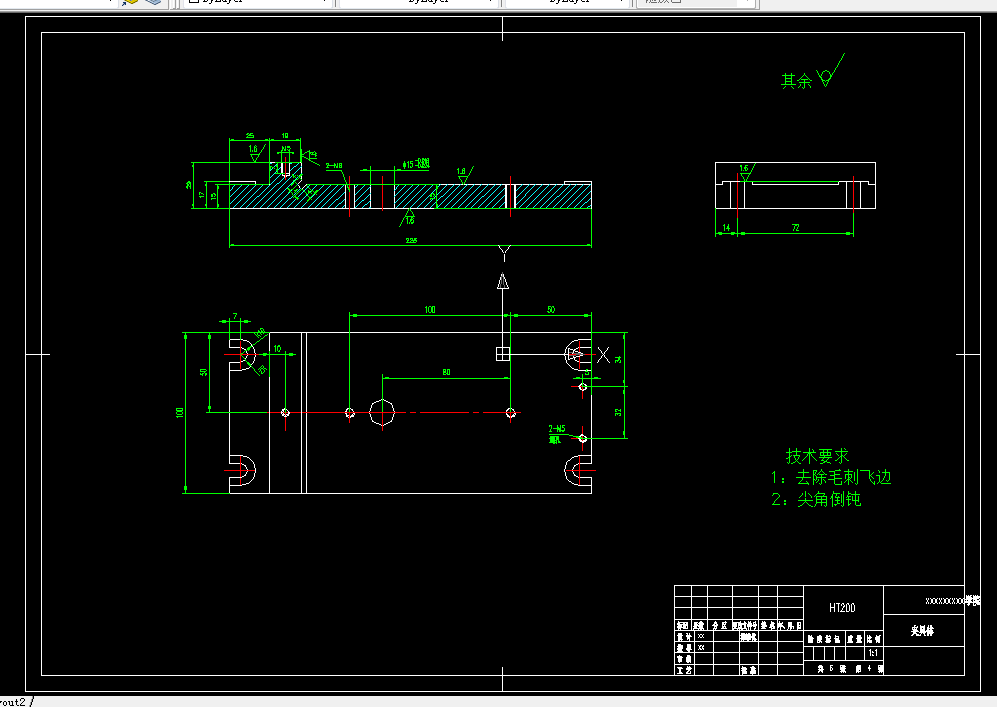
Task: Switch to the Layout2 tab
Action: pos(14,702)
